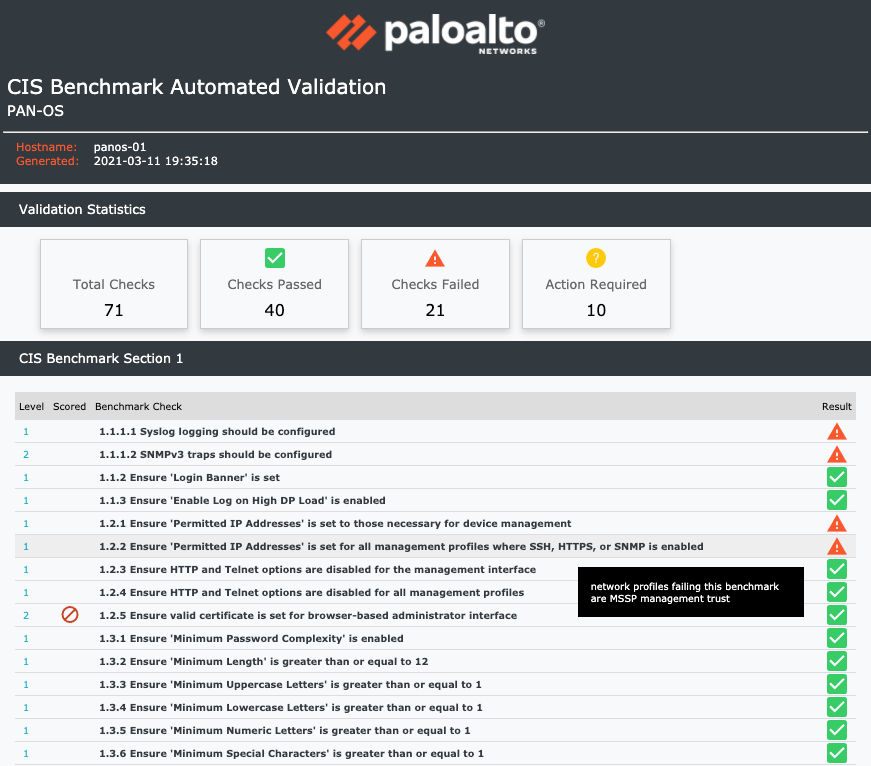Click the green checkmark for 1.3.6 Special Characters check
The width and height of the screenshot is (871, 766).
click(836, 753)
